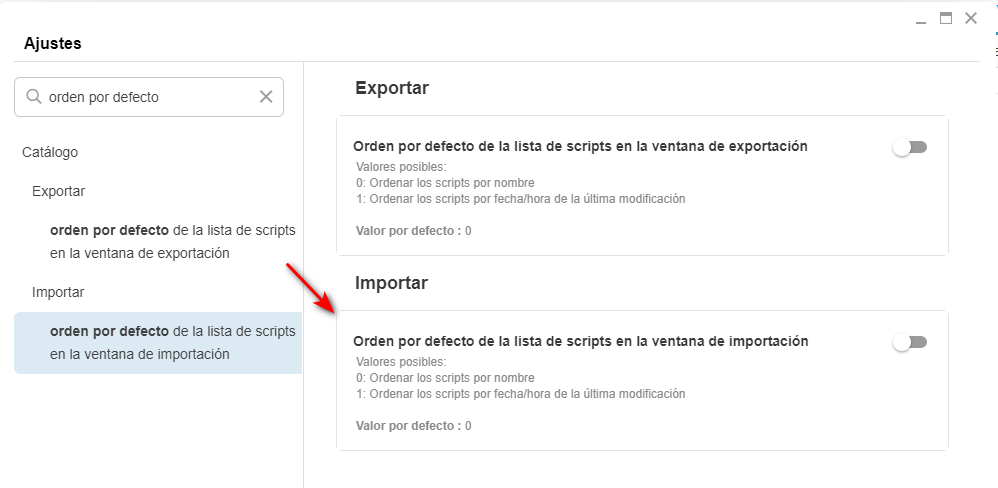Click the Ajustes window title

53,44
